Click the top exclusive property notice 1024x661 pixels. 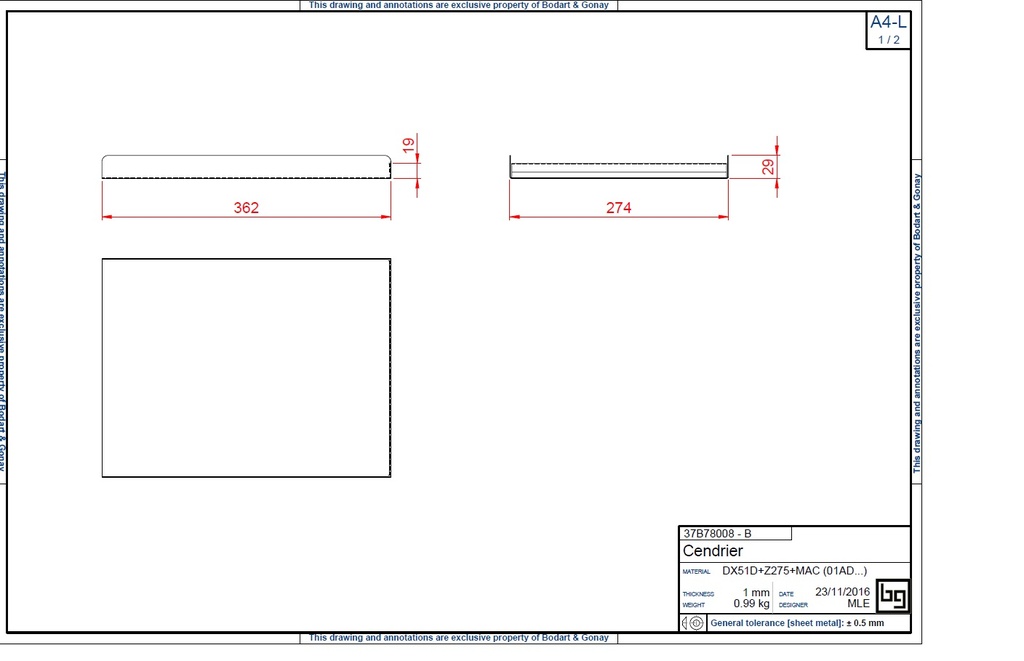[458, 5]
